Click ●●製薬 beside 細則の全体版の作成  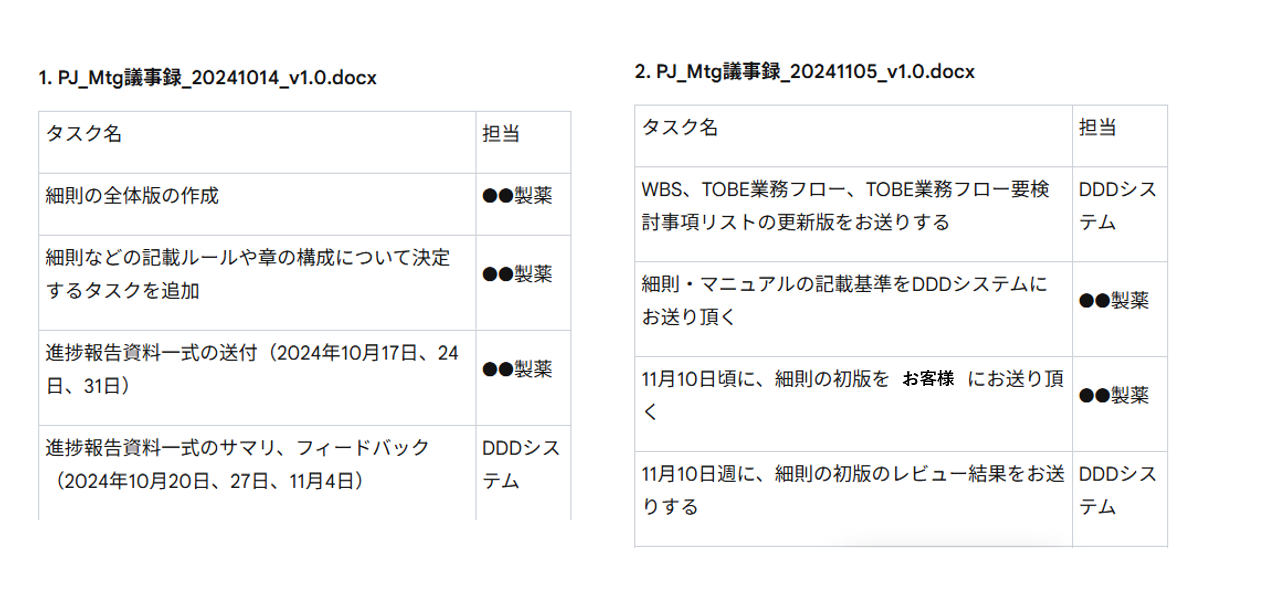[517, 196]
